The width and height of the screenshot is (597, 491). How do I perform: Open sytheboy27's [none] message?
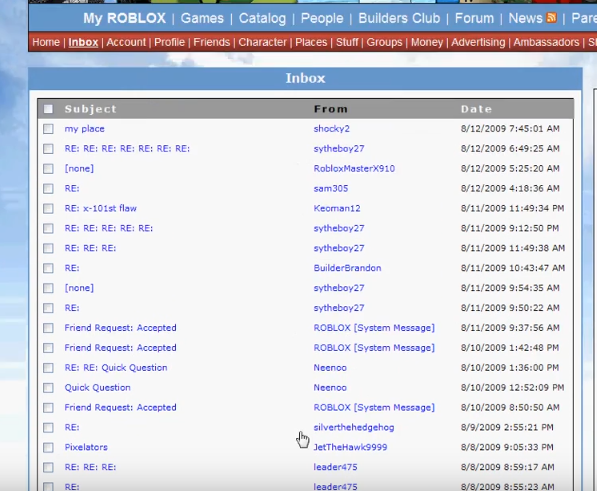coord(79,288)
